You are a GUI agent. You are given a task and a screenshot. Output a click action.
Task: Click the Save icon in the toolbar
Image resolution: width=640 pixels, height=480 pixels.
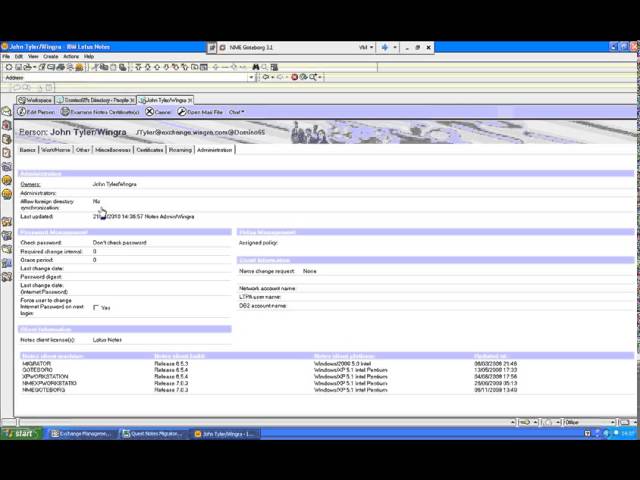18,67
